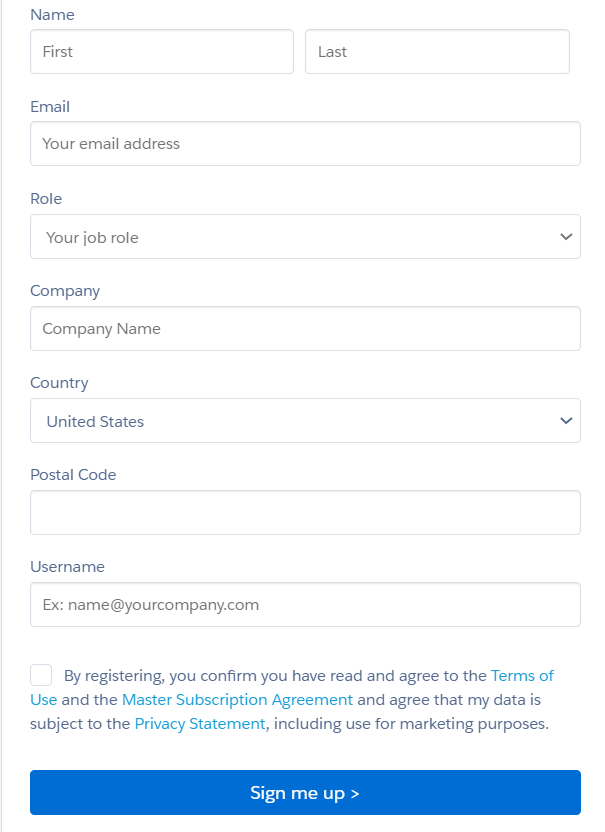The width and height of the screenshot is (605, 832).
Task: Click the Last name input field
Action: pos(437,51)
